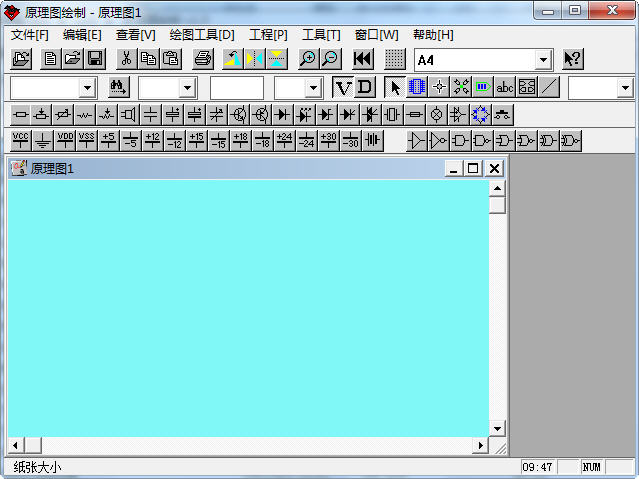The width and height of the screenshot is (639, 479).
Task: Click the Copy icon
Action: [148, 59]
